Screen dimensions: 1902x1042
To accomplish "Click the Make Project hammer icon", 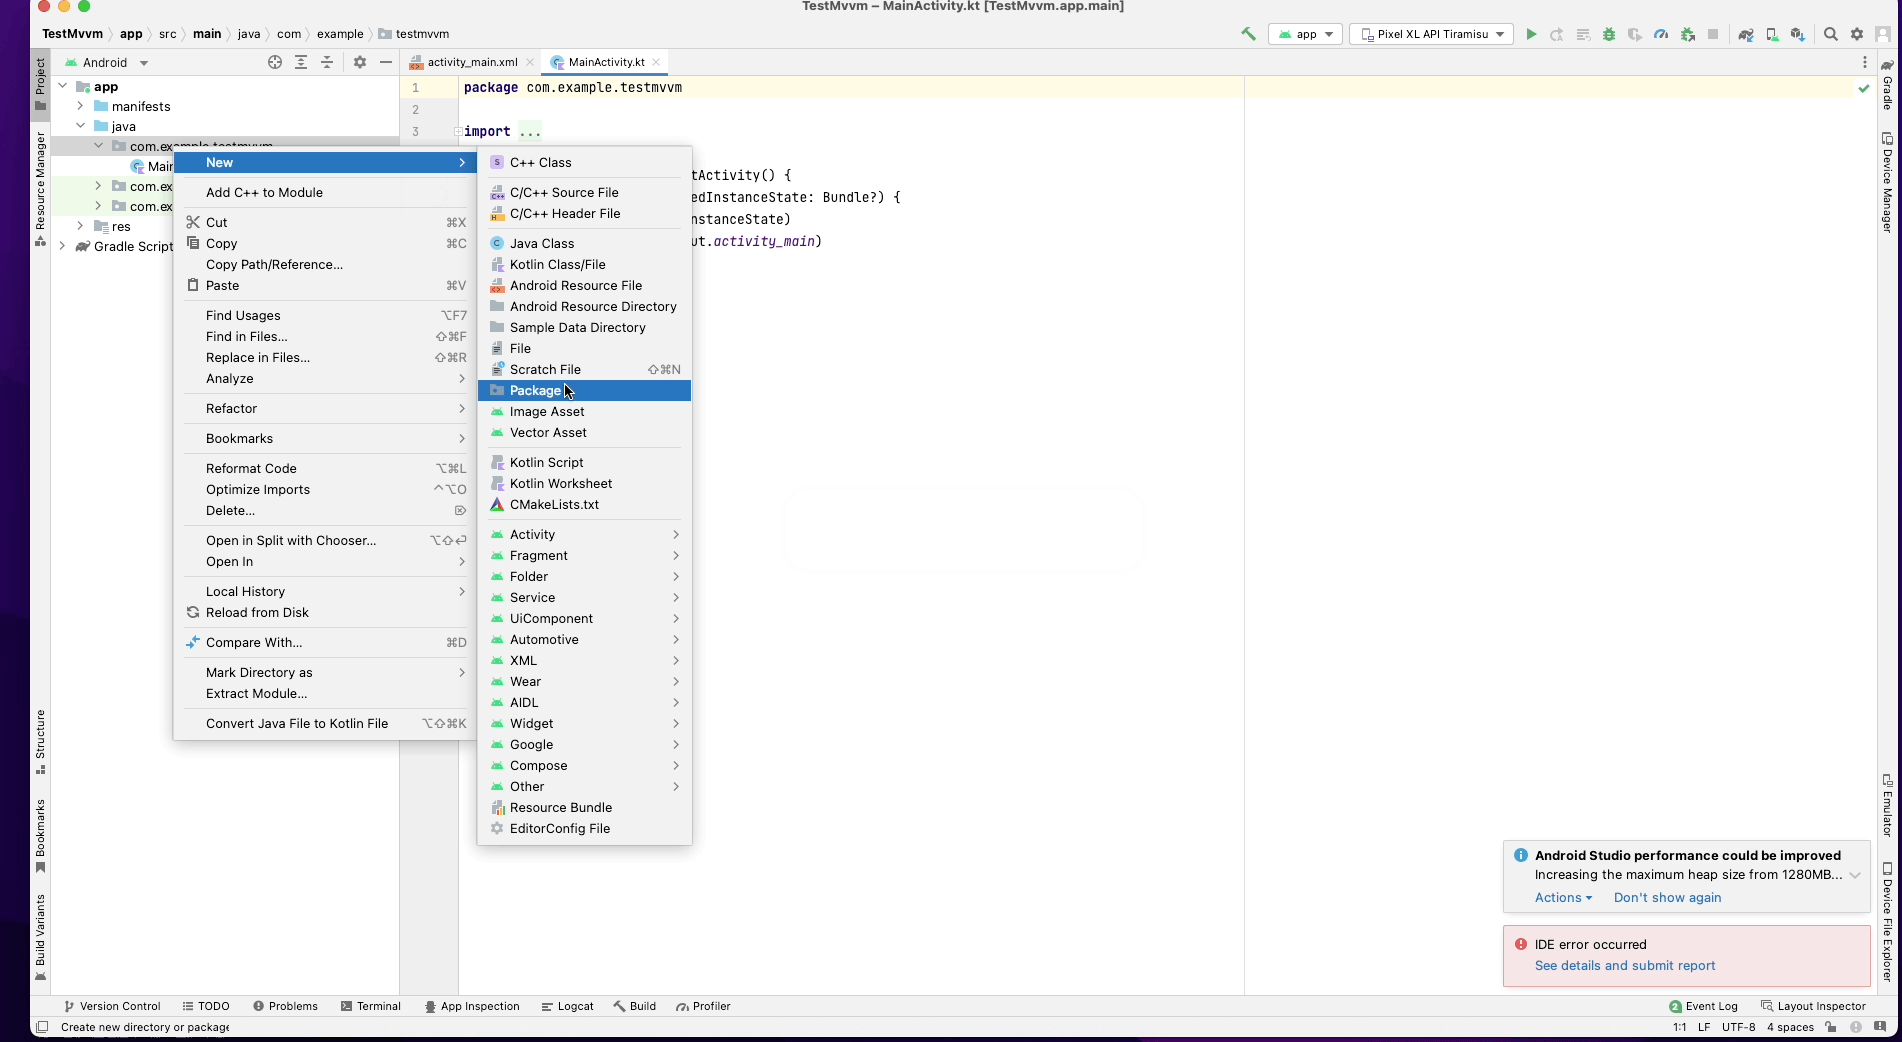I will (x=1248, y=34).
